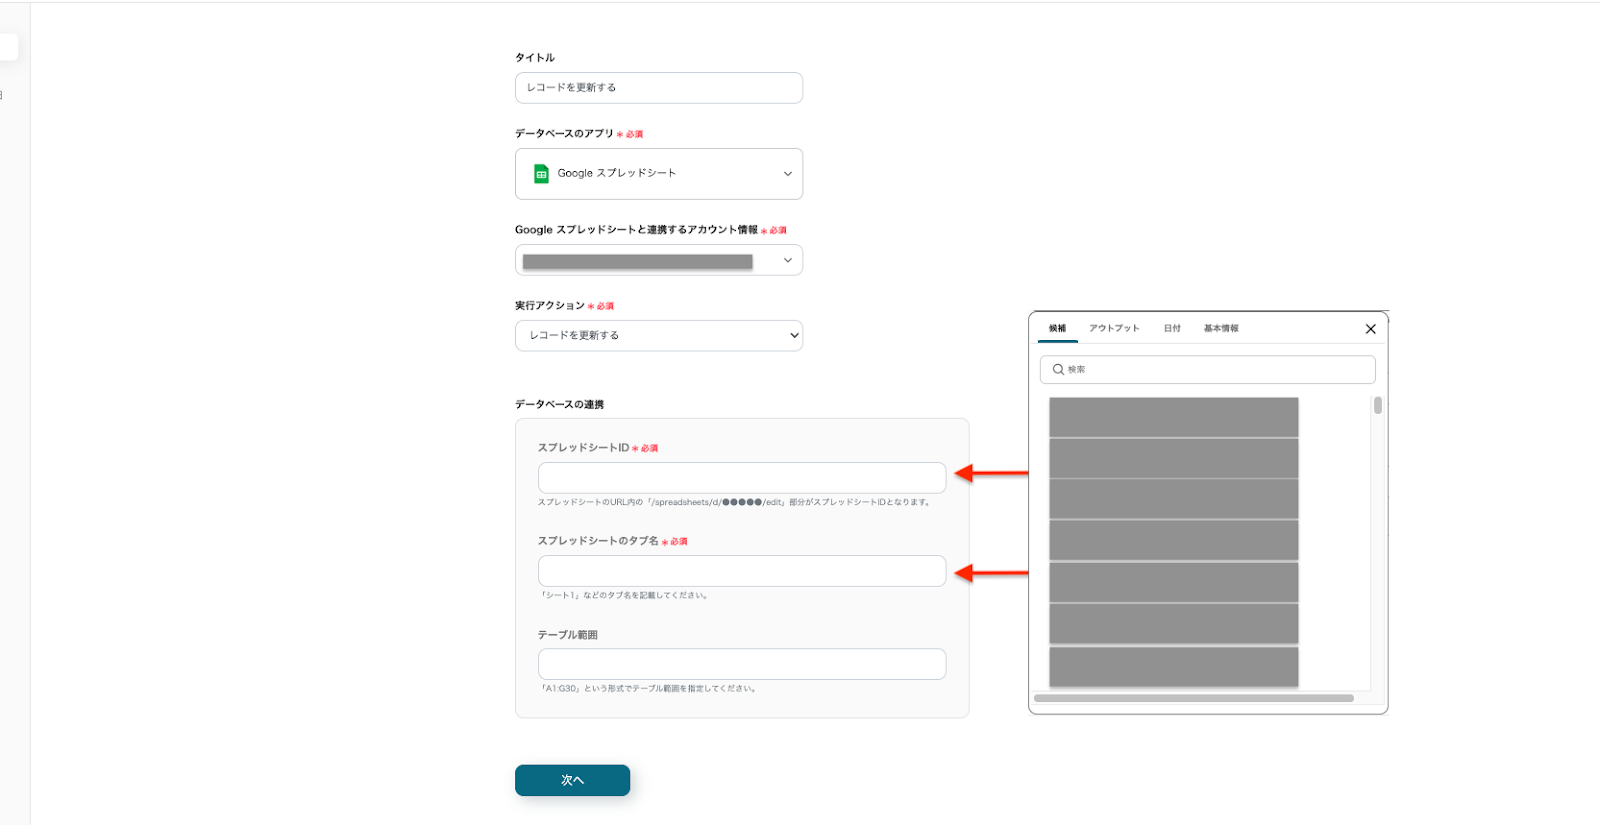The width and height of the screenshot is (1600, 825).
Task: Click the 「A1:G30」 table range hint text
Action: click(648, 688)
